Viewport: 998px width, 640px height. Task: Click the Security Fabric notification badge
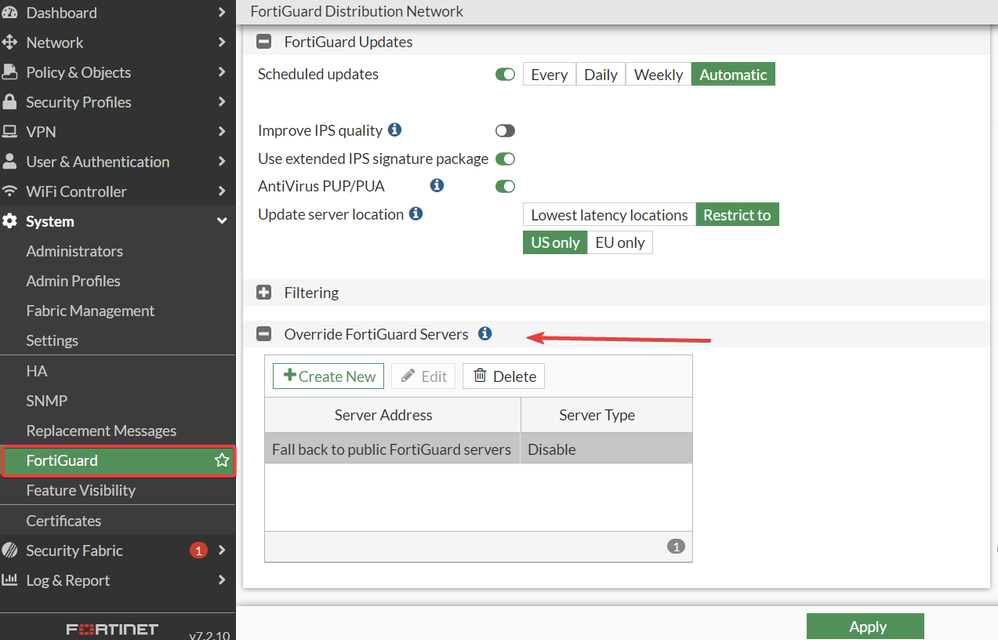tap(199, 550)
